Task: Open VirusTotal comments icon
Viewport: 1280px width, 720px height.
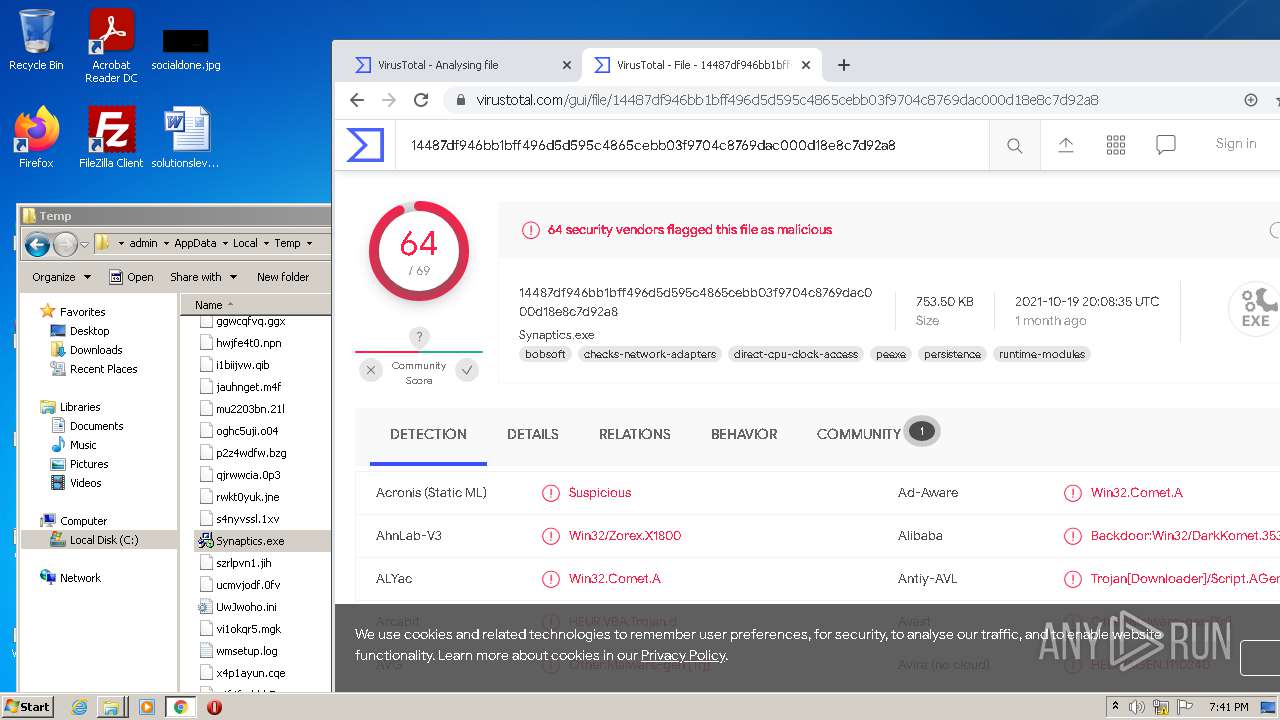Action: click(x=1165, y=145)
